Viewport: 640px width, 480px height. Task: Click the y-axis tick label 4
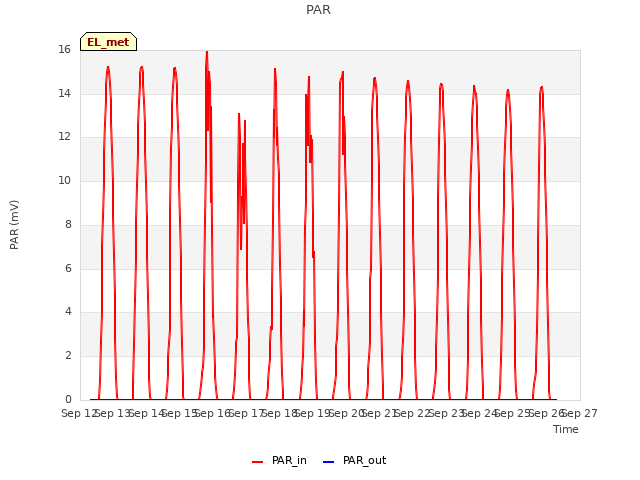click(68, 311)
